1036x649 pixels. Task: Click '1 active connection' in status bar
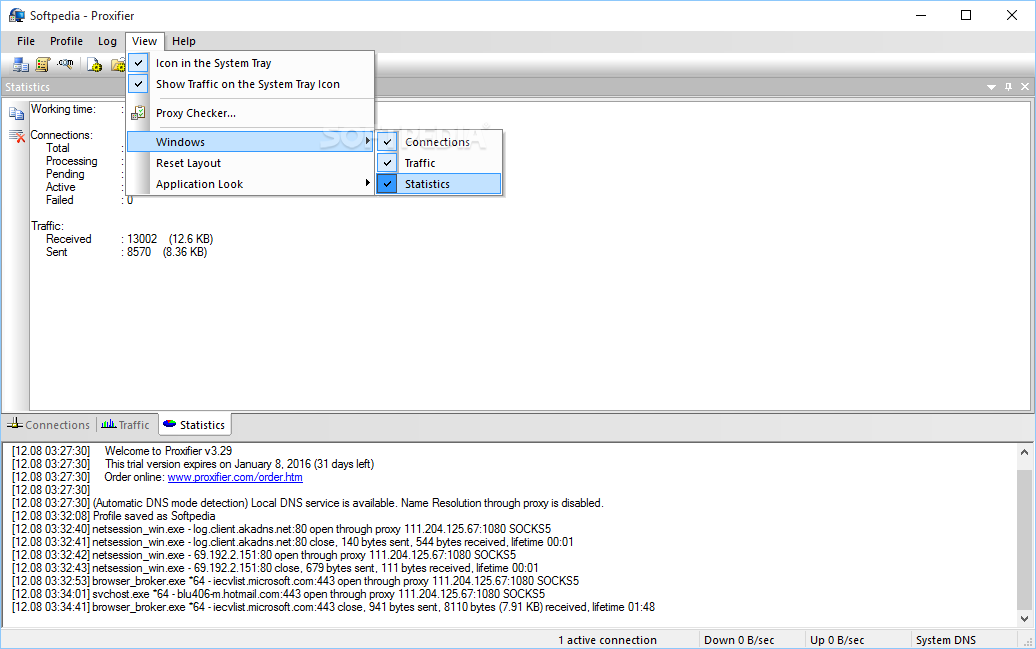607,640
